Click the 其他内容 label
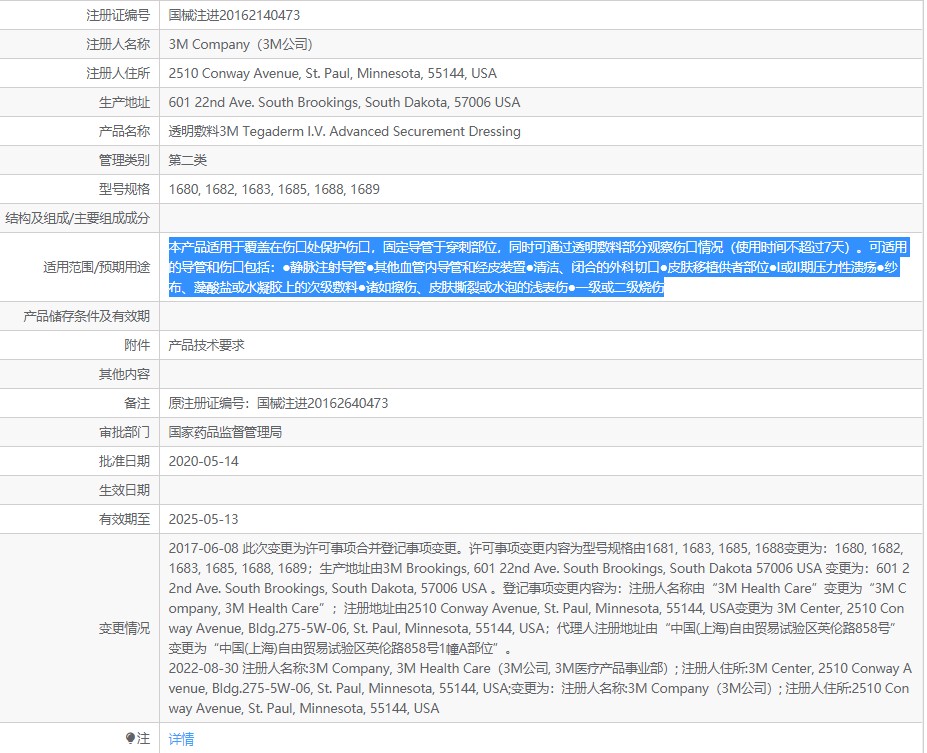927x753 pixels. coord(124,374)
